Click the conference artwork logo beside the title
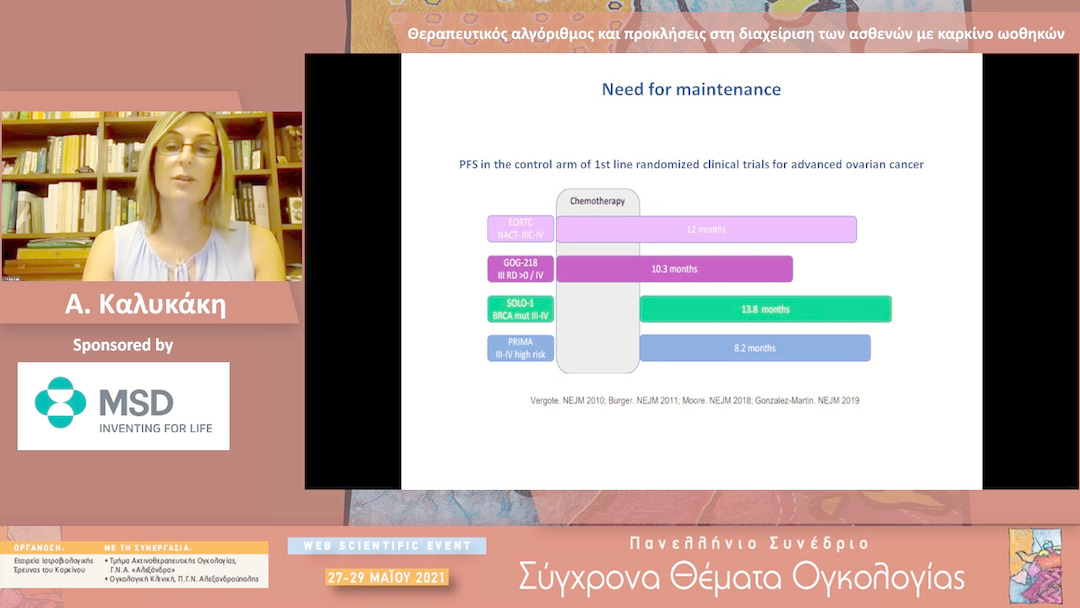Viewport: 1080px width, 608px height. tap(1035, 566)
